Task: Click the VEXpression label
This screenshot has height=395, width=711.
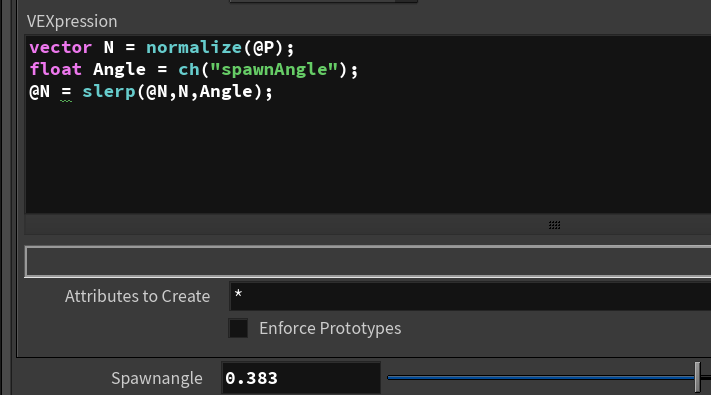Action: pyautogui.click(x=72, y=21)
